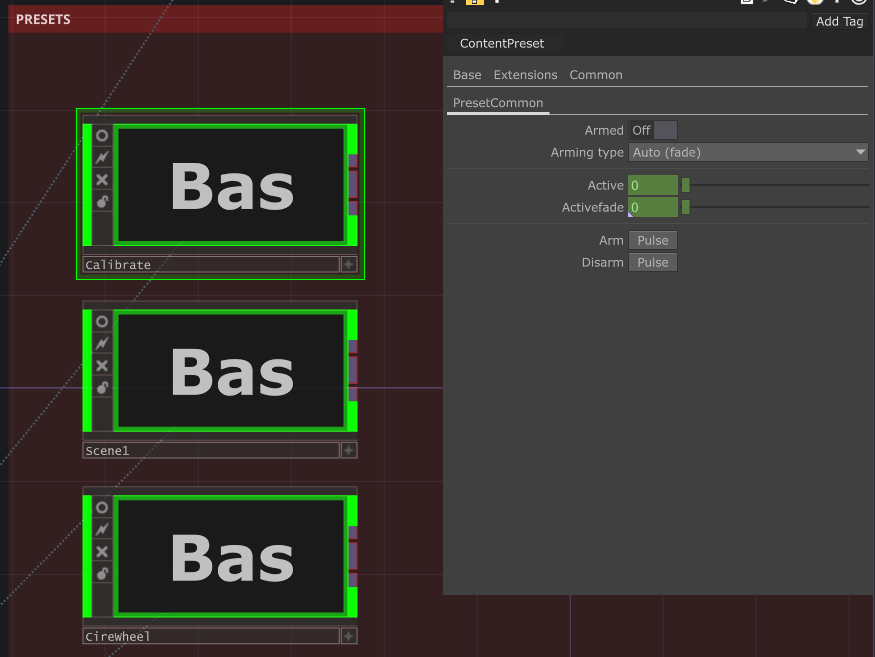This screenshot has height=657, width=875.
Task: Select the Scene1 node viewer thumbnail
Action: click(x=231, y=371)
